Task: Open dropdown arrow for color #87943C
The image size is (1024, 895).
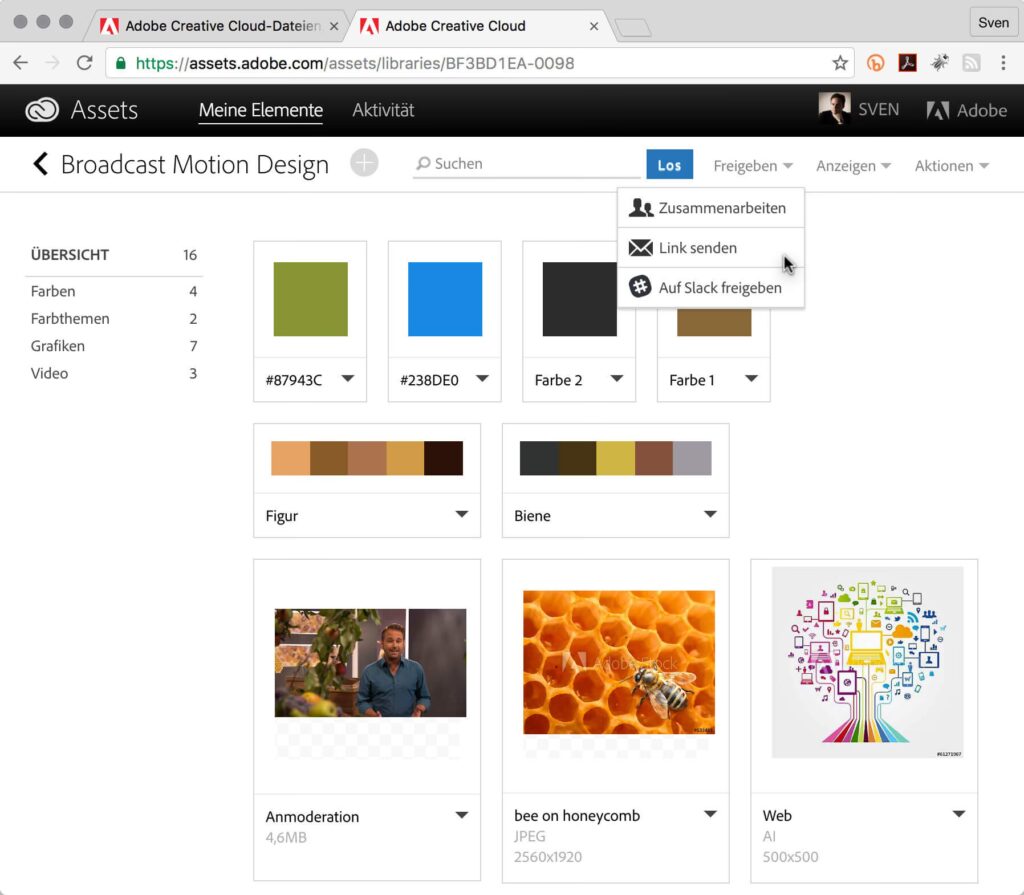Action: tap(348, 379)
